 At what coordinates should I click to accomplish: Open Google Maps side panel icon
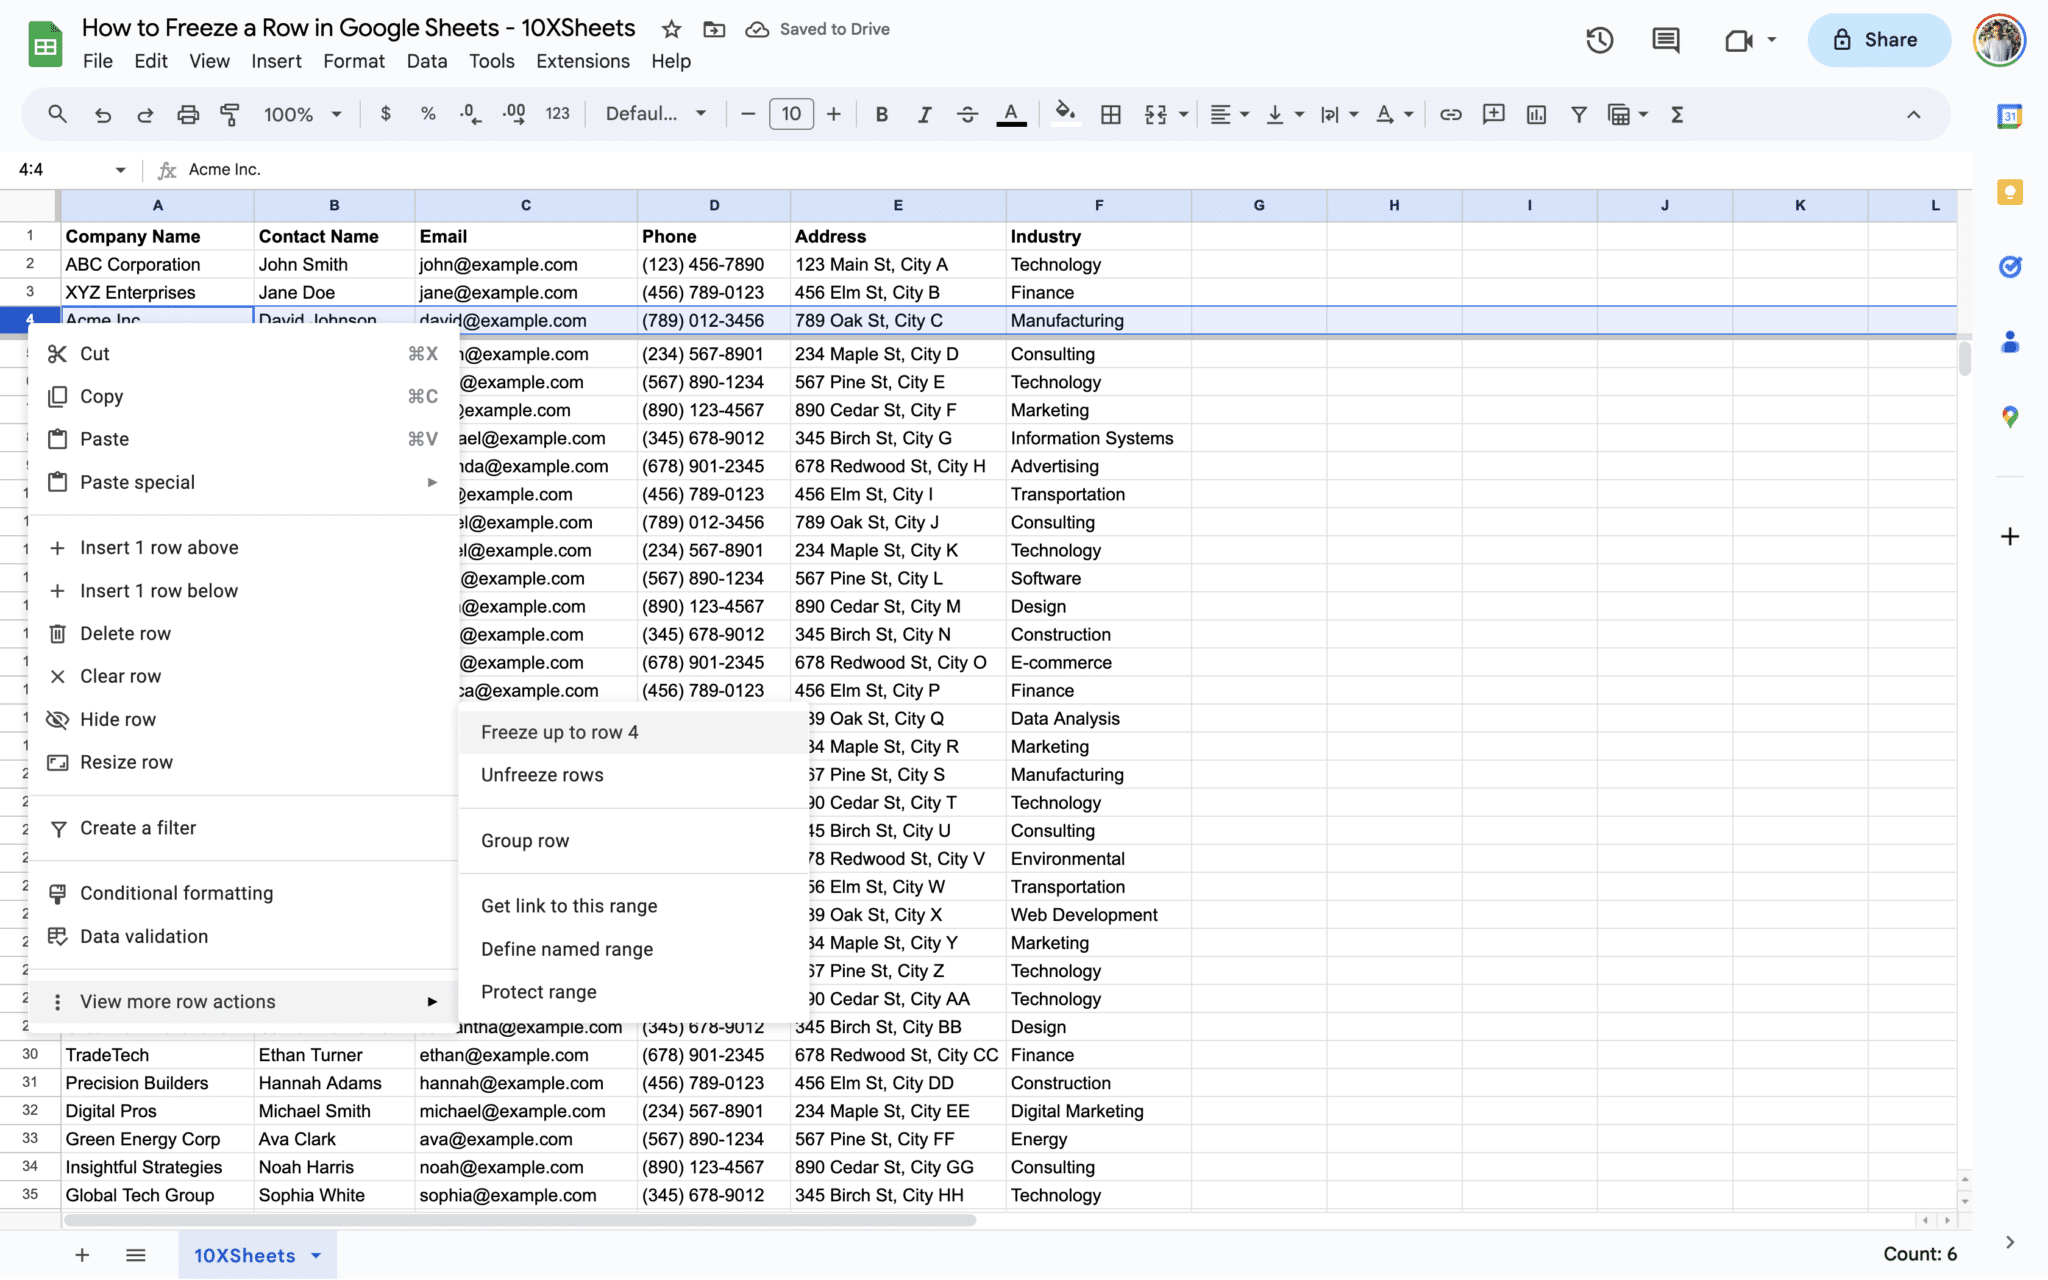click(2009, 417)
